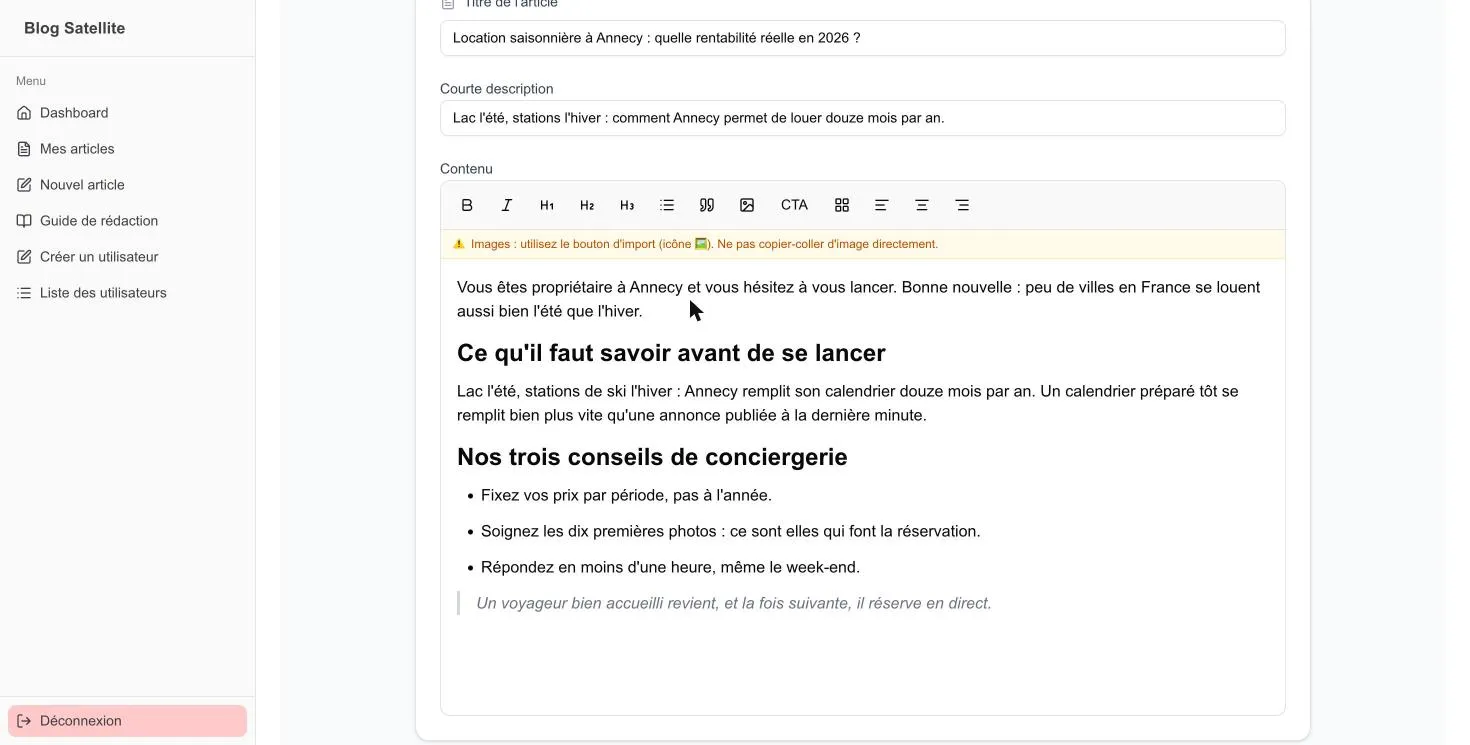The width and height of the screenshot is (1470, 745).
Task: Select Nouvel article menu item
Action: 127,185
